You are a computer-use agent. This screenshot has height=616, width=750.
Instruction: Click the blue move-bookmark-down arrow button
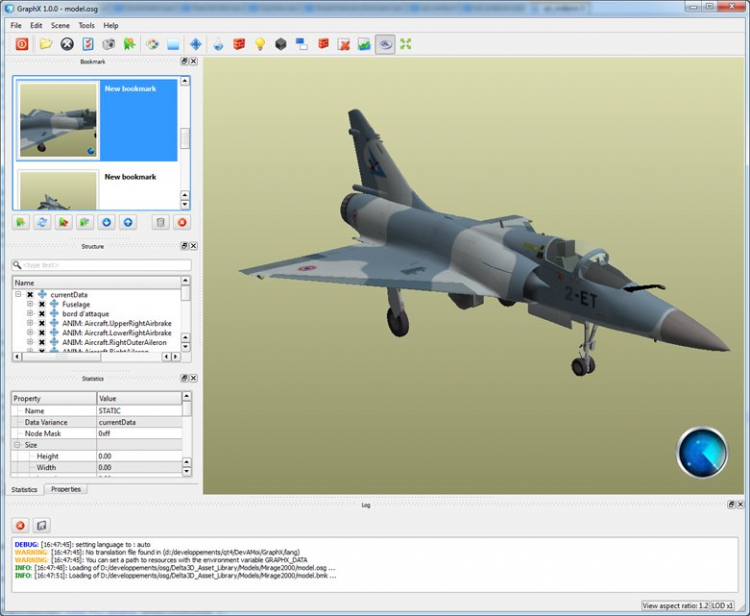click(107, 222)
